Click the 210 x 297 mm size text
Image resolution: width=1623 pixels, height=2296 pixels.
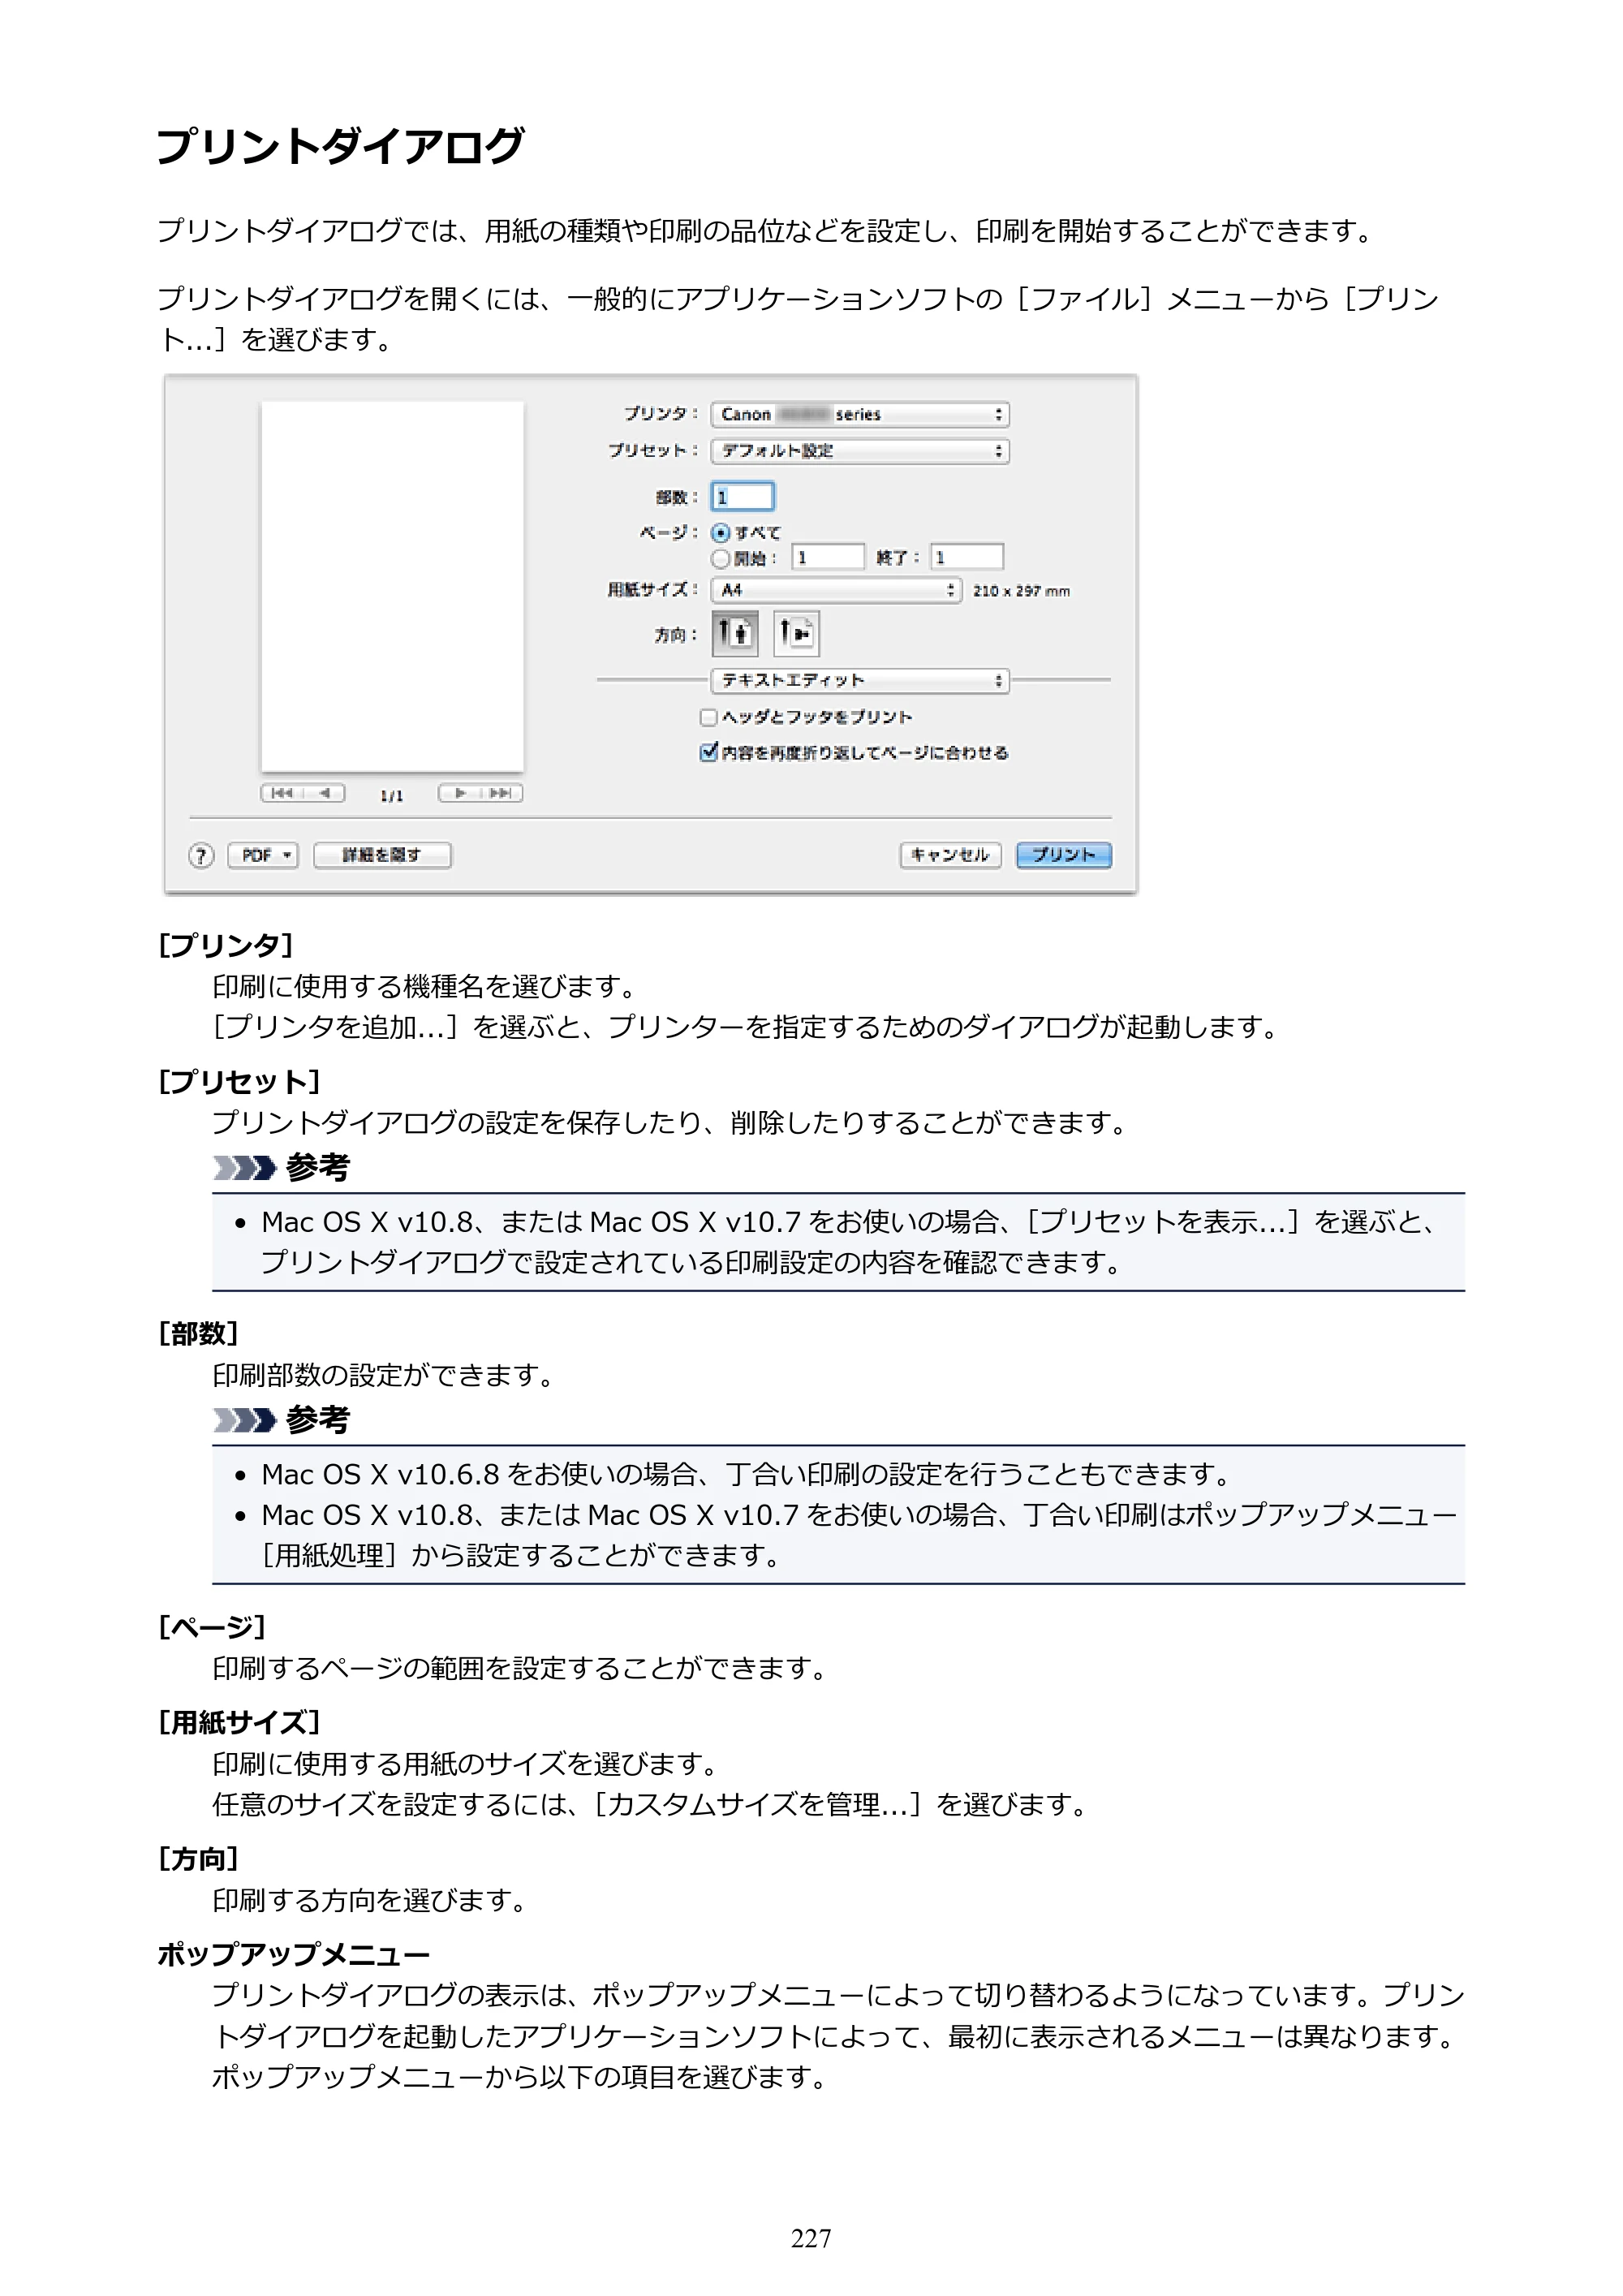[x=1021, y=591]
